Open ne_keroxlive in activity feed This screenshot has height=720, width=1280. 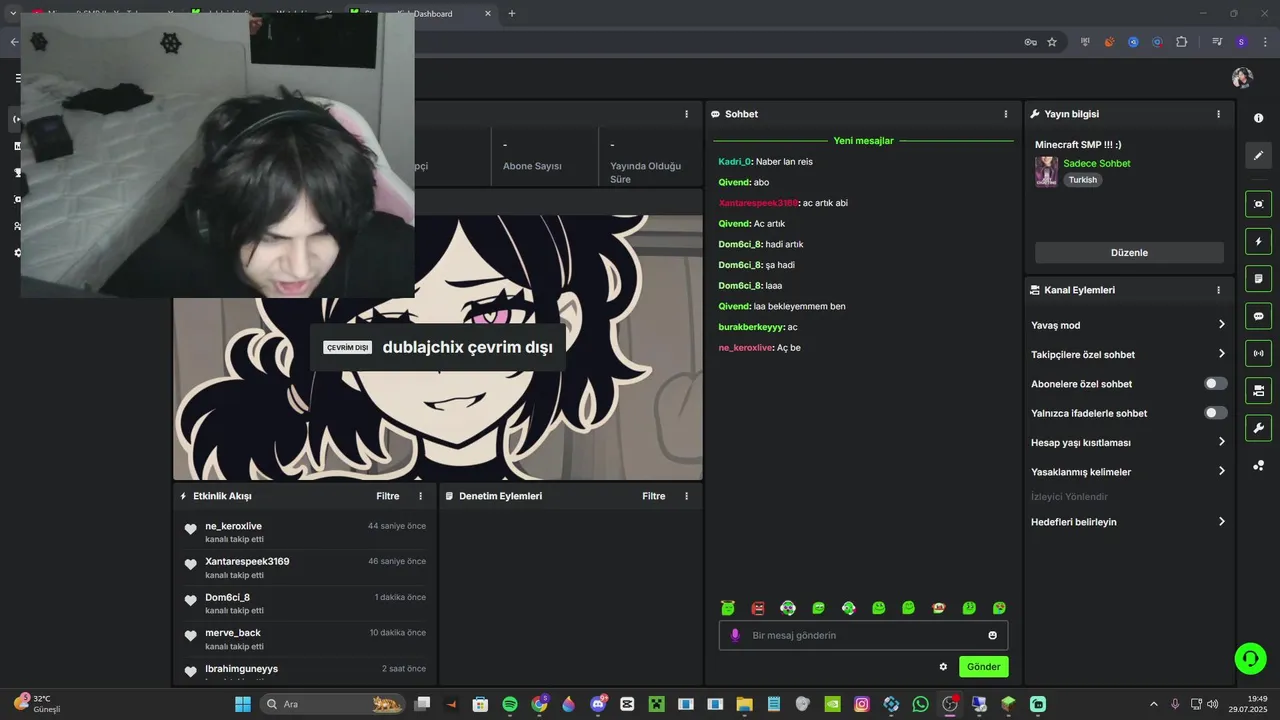click(233, 526)
